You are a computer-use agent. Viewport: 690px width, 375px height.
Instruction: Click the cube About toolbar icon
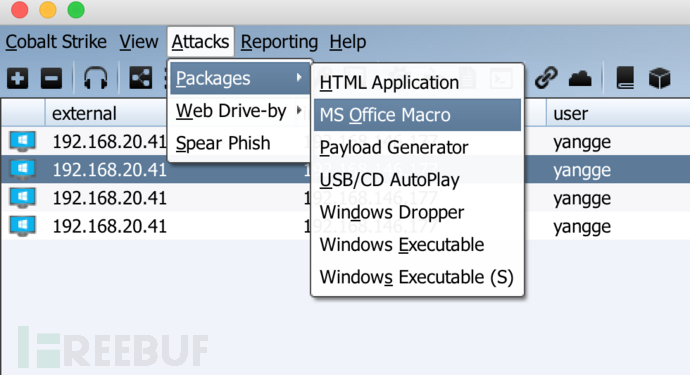click(659, 78)
